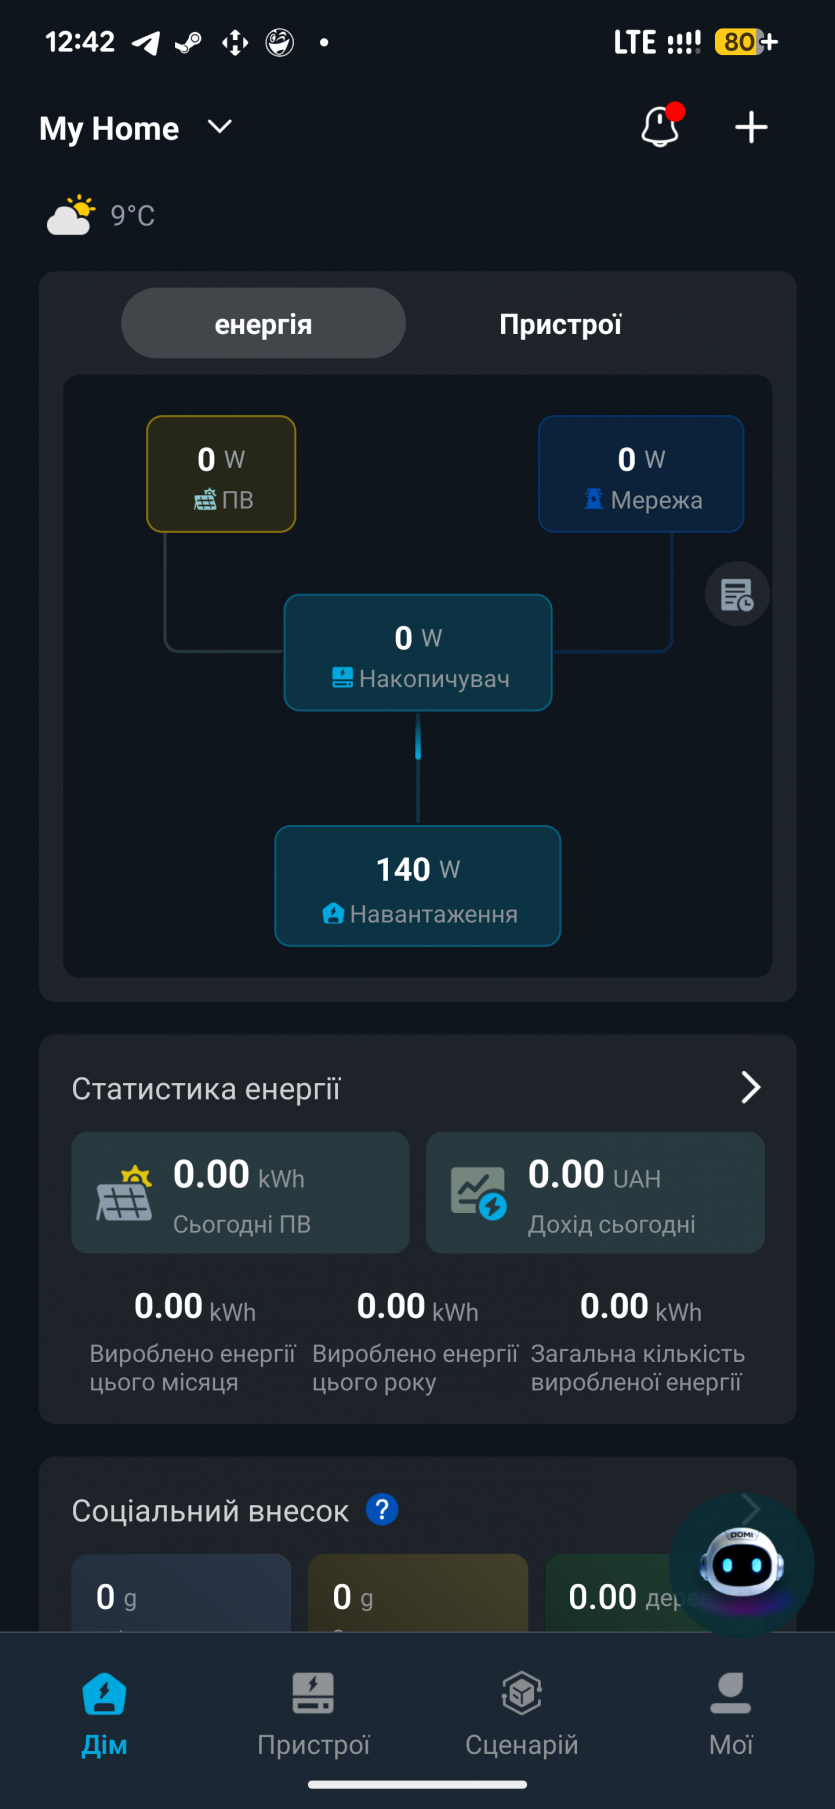
Task: Open the DOMI robot assistant
Action: coord(741,1563)
